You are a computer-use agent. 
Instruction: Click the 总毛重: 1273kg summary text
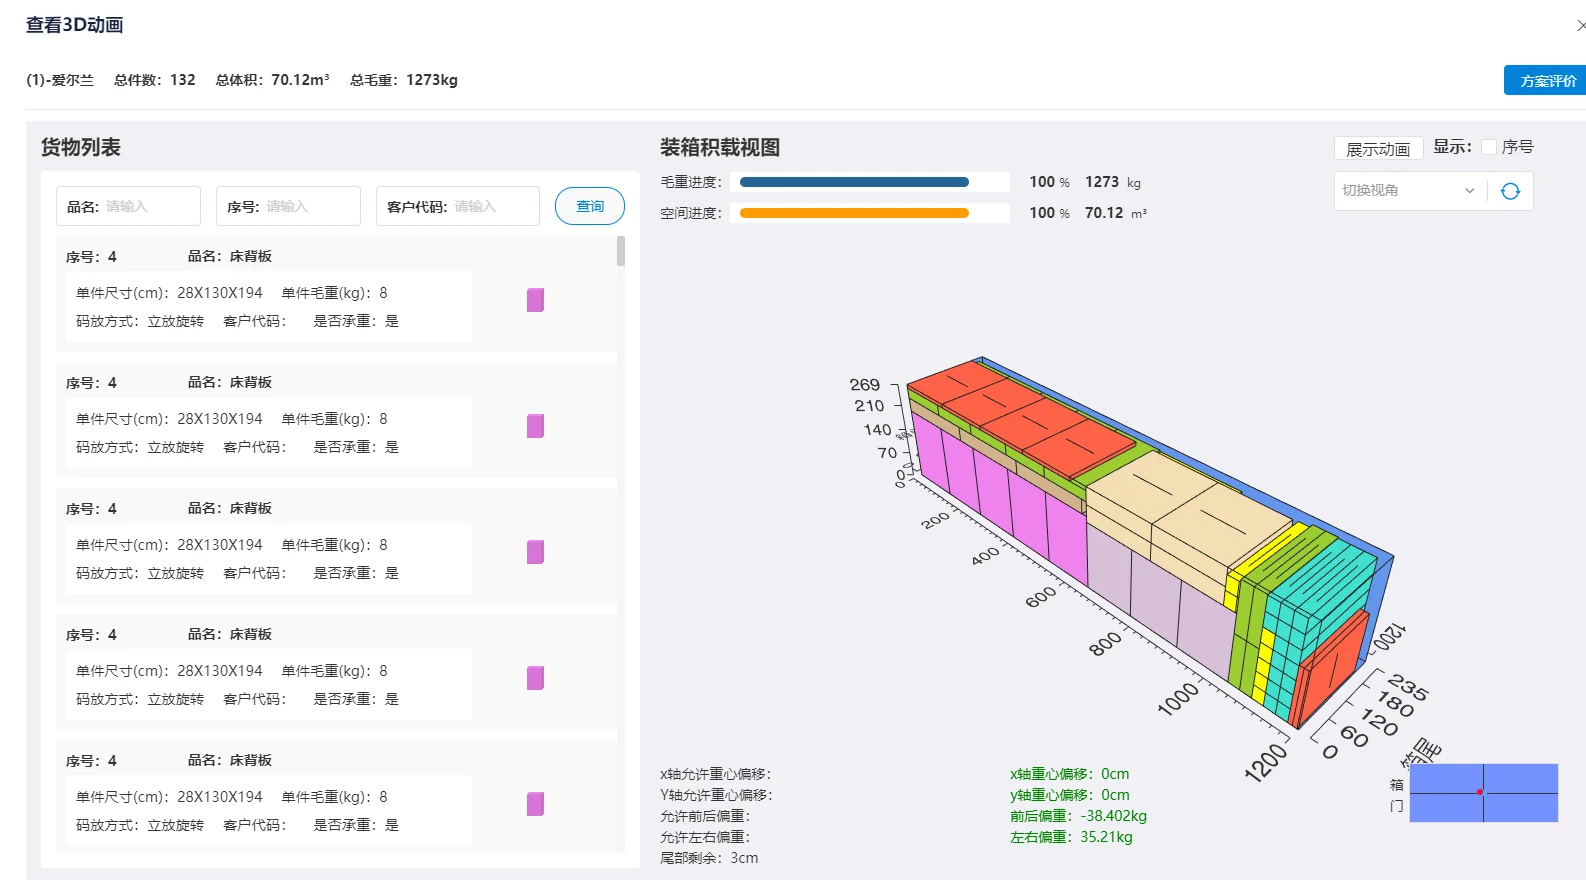(x=404, y=80)
